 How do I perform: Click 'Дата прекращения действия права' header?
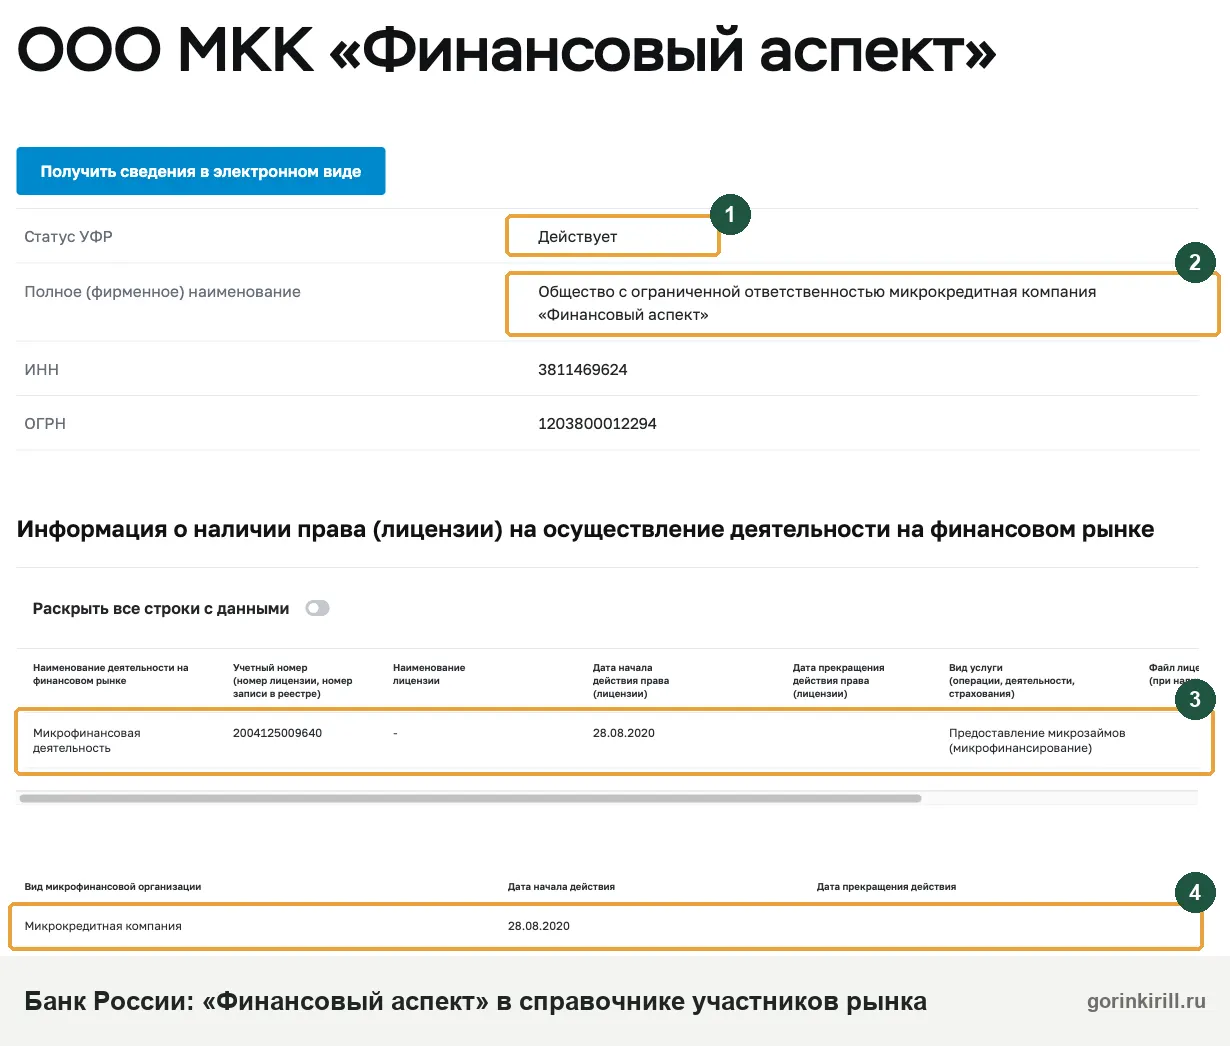click(x=838, y=680)
